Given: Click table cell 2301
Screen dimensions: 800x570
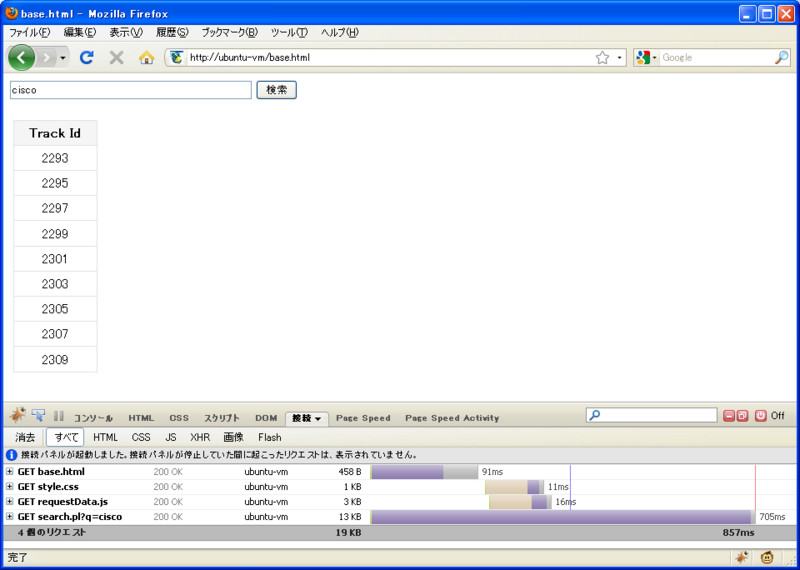Looking at the screenshot, I should coord(55,259).
